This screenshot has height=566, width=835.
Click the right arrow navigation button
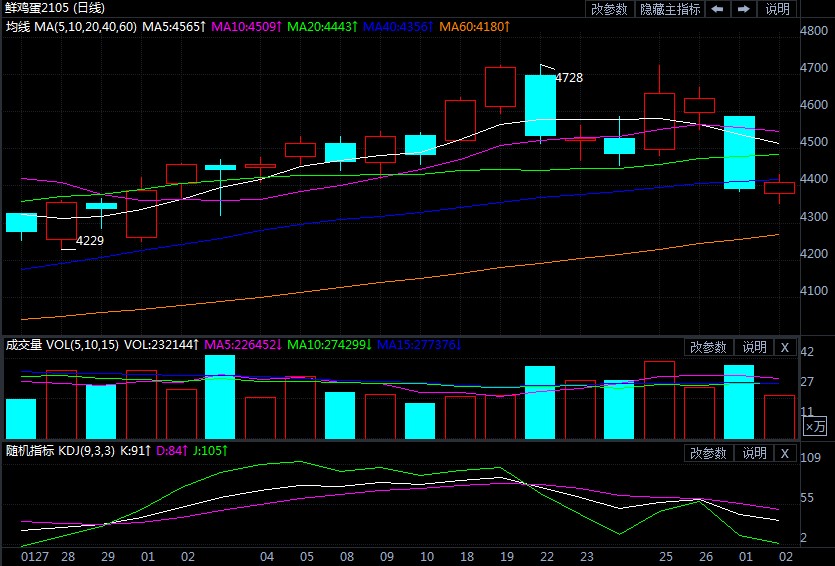743,9
